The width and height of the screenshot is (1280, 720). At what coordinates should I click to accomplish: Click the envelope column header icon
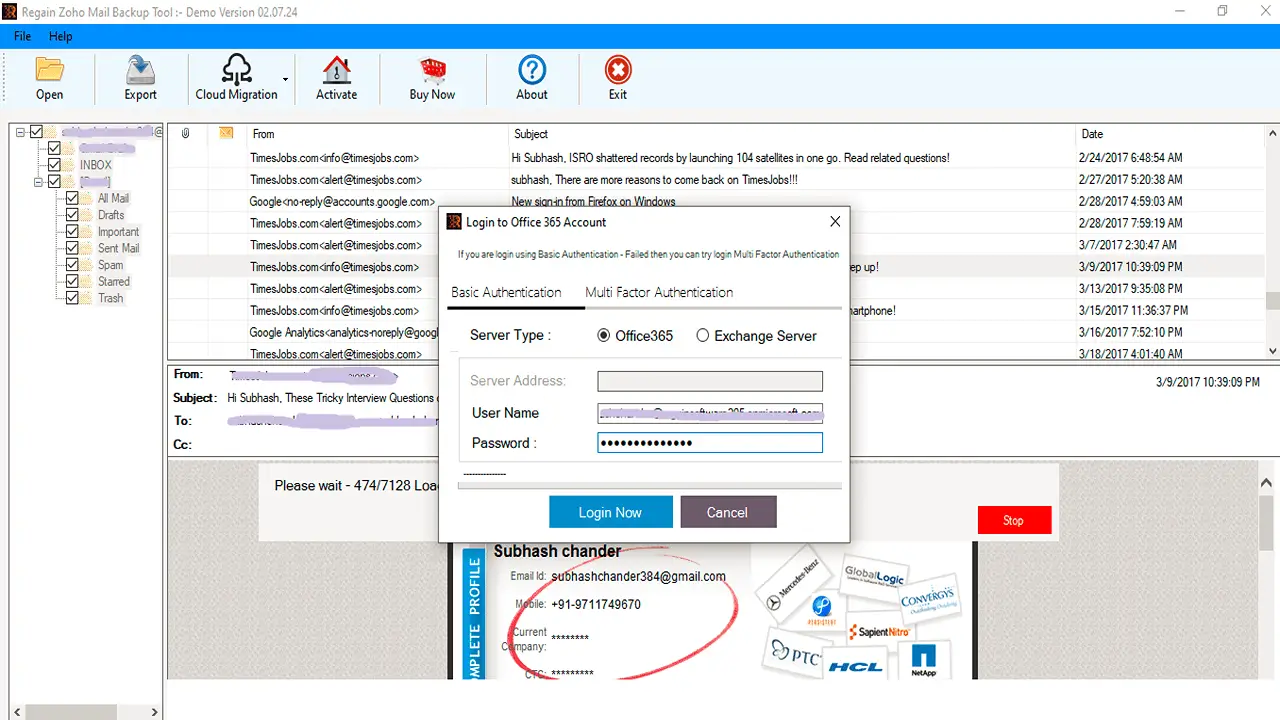pos(226,133)
